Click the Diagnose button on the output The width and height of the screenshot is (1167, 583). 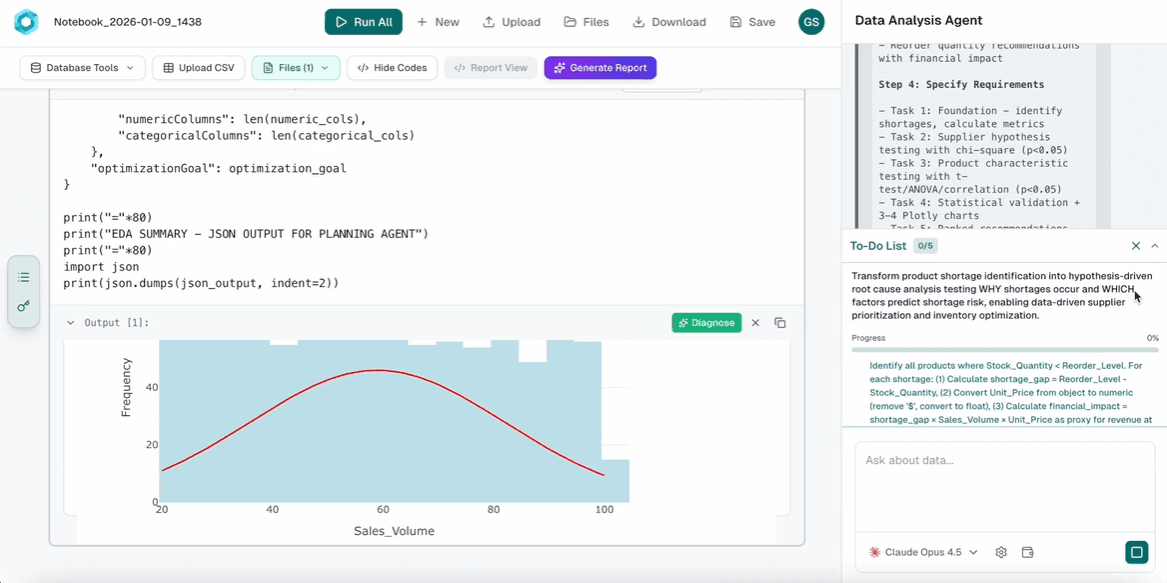click(706, 323)
